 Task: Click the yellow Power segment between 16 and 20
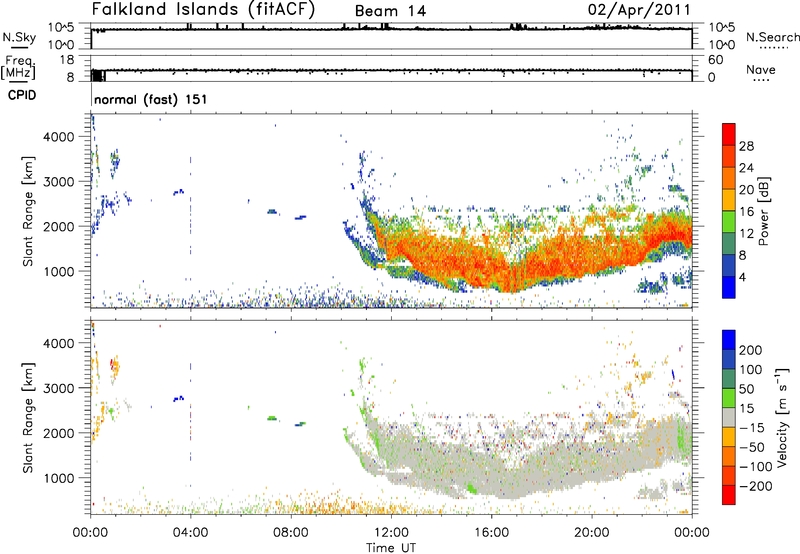[729, 200]
